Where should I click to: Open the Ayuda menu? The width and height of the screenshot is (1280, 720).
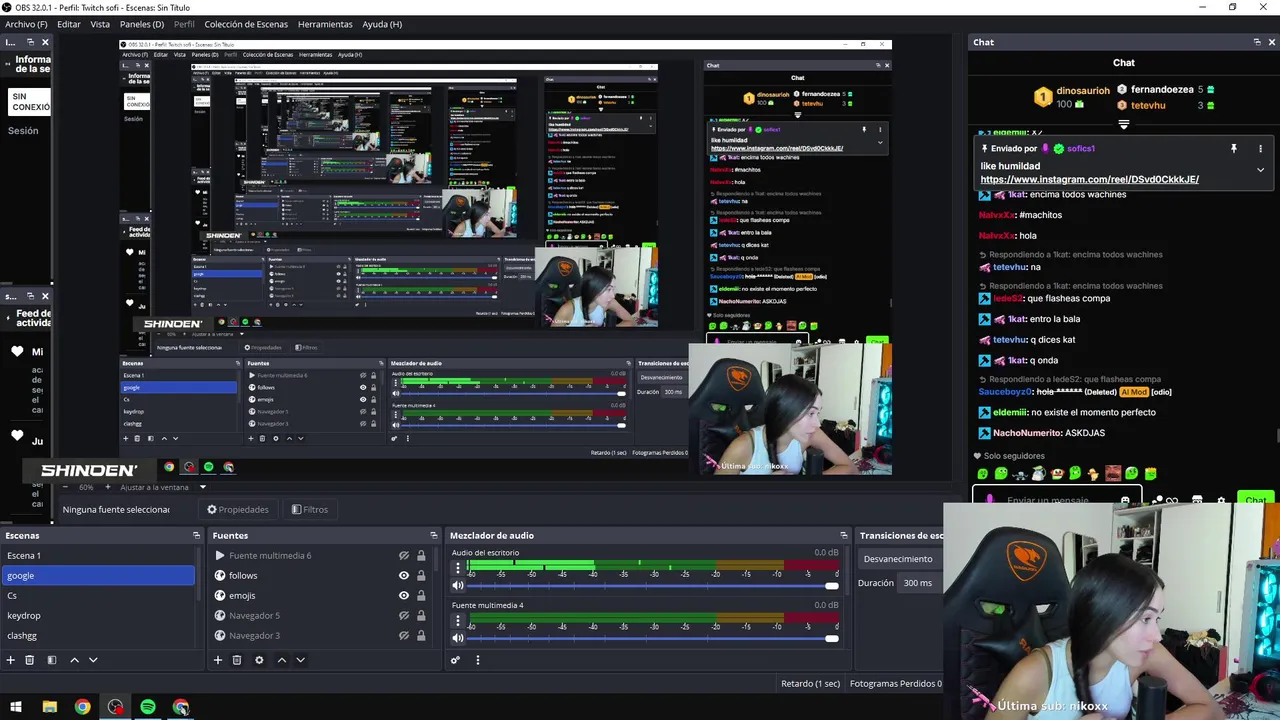[x=382, y=24]
